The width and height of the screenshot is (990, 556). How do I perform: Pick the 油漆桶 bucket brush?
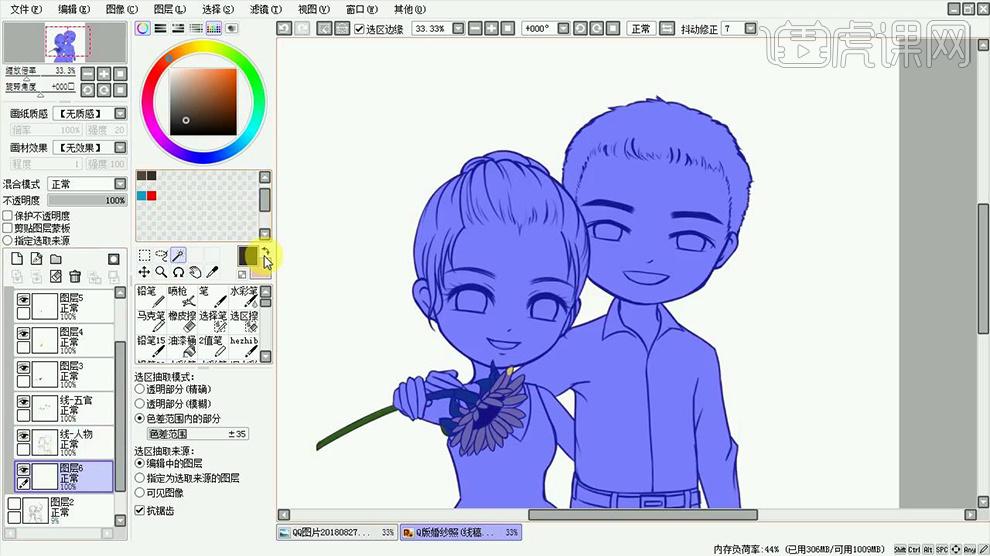click(183, 346)
